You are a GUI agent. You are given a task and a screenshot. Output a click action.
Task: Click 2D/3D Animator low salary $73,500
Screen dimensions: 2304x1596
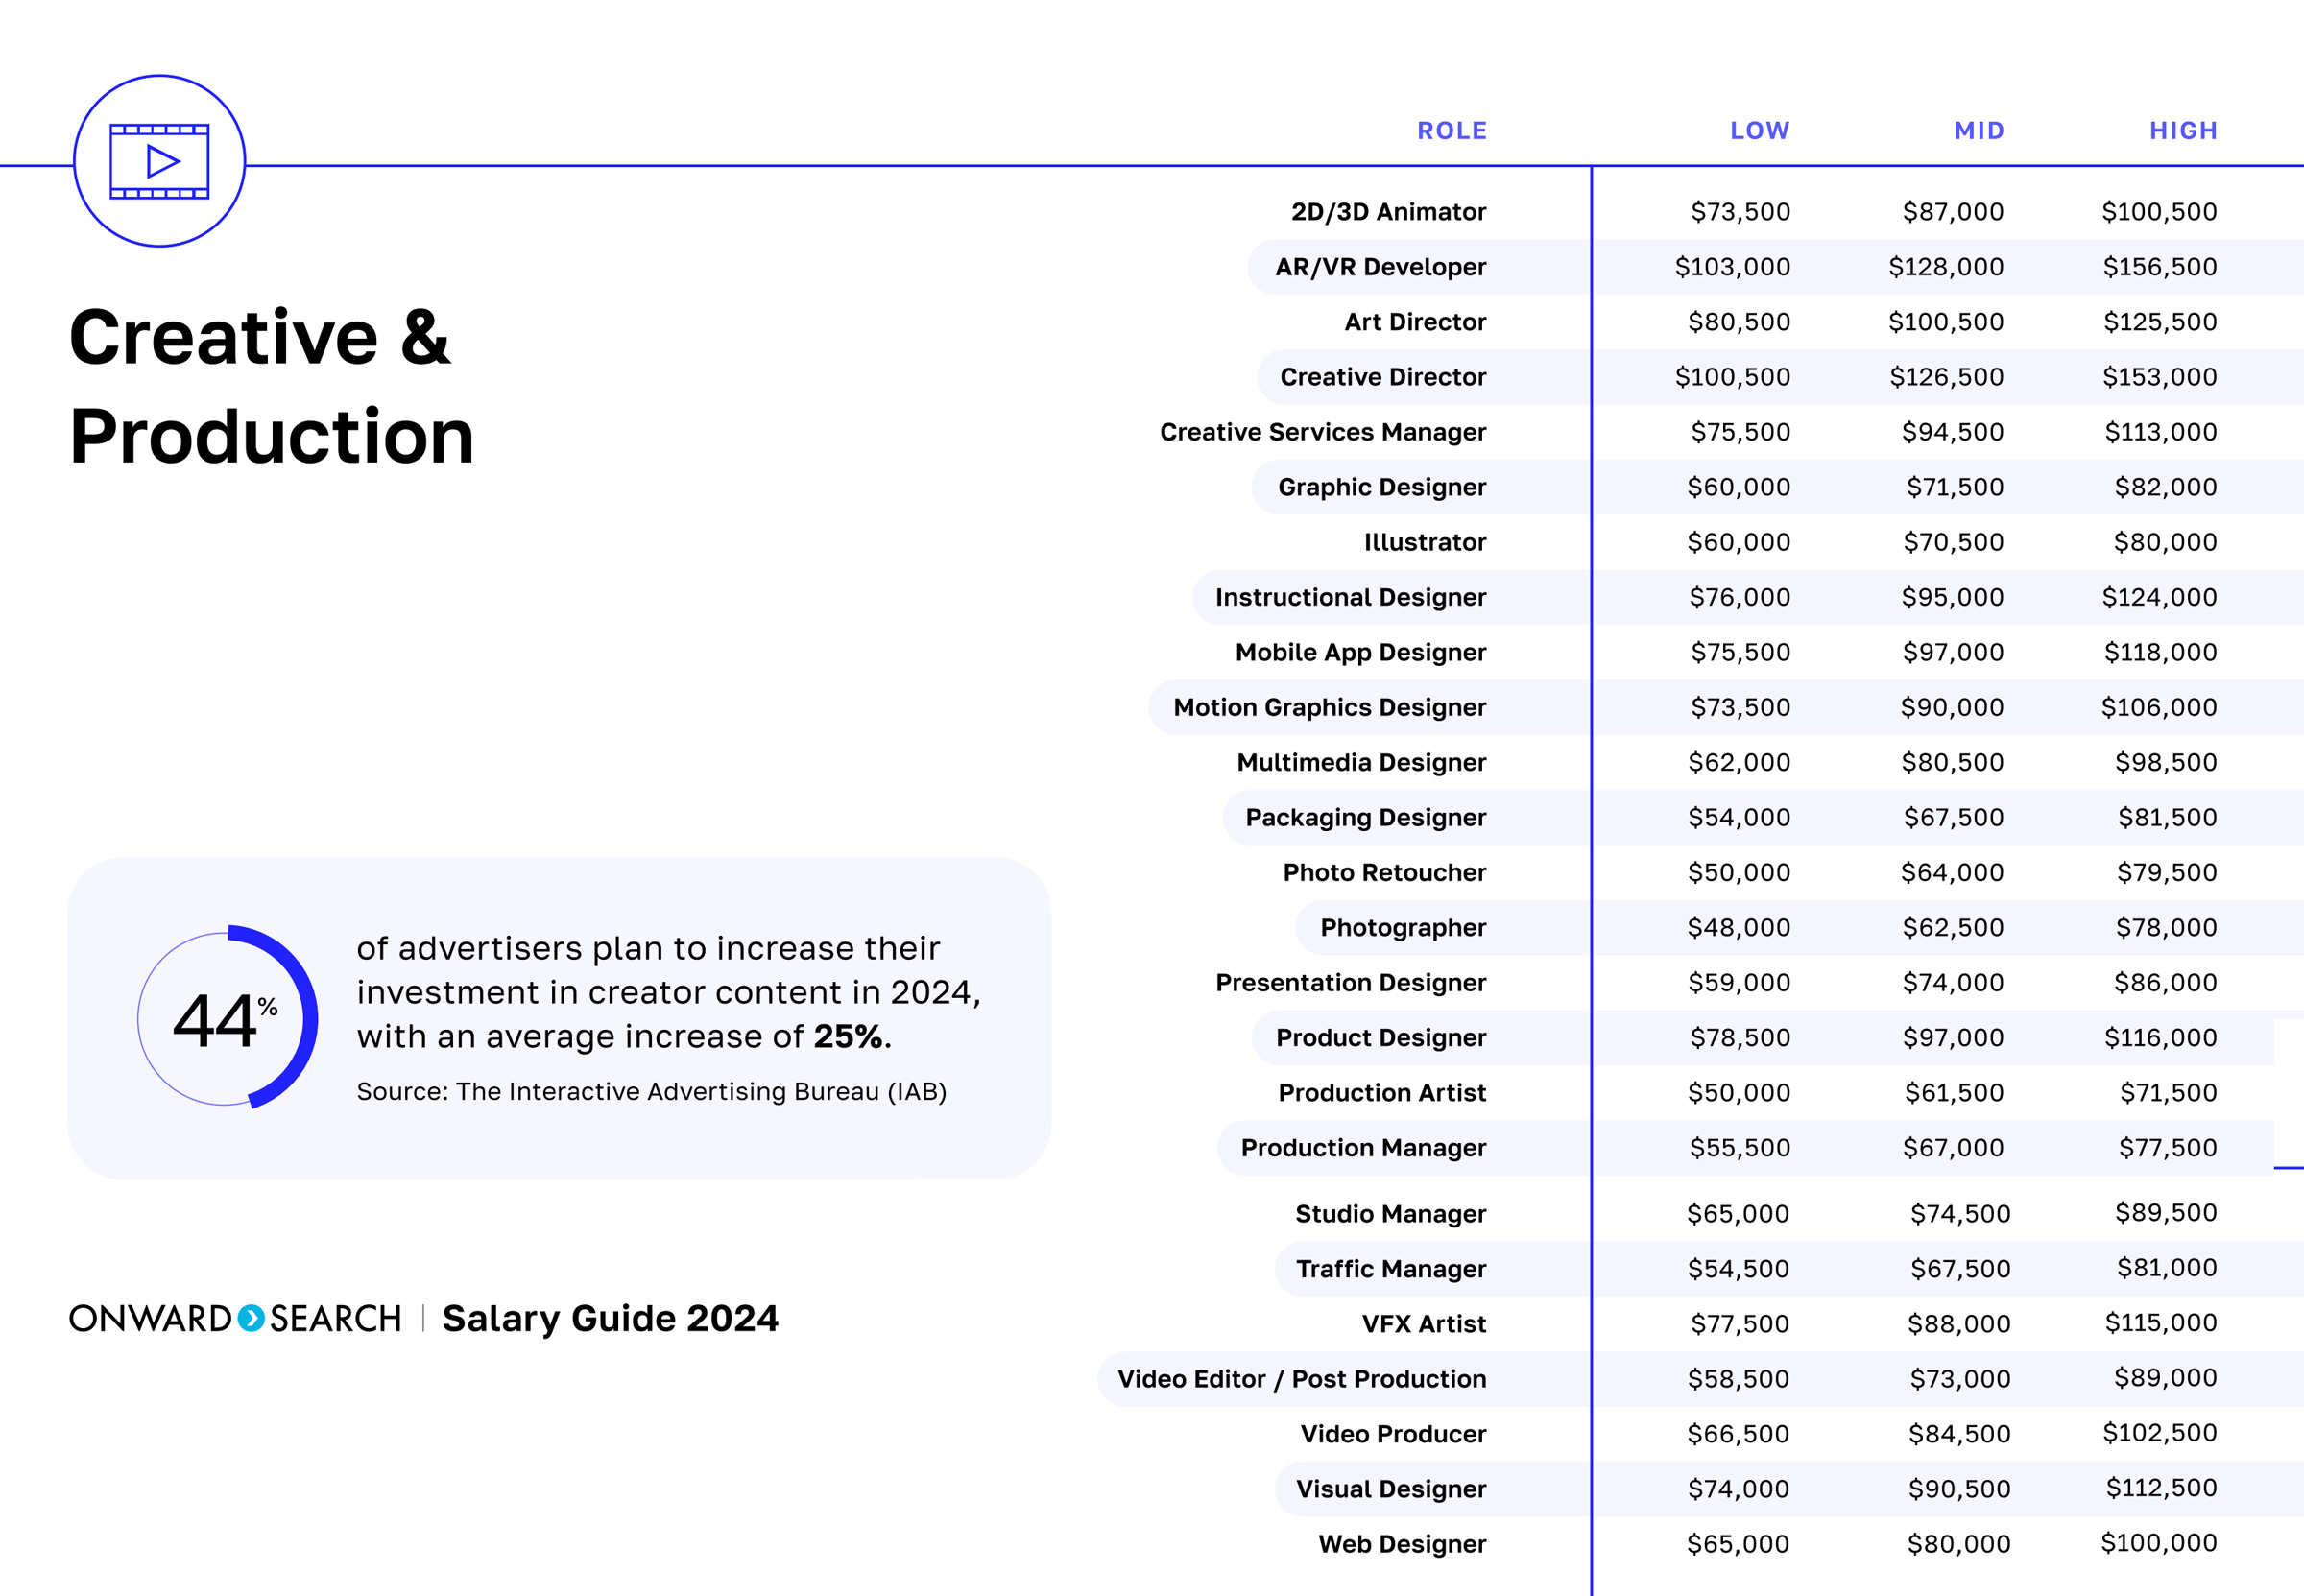pyautogui.click(x=1740, y=212)
